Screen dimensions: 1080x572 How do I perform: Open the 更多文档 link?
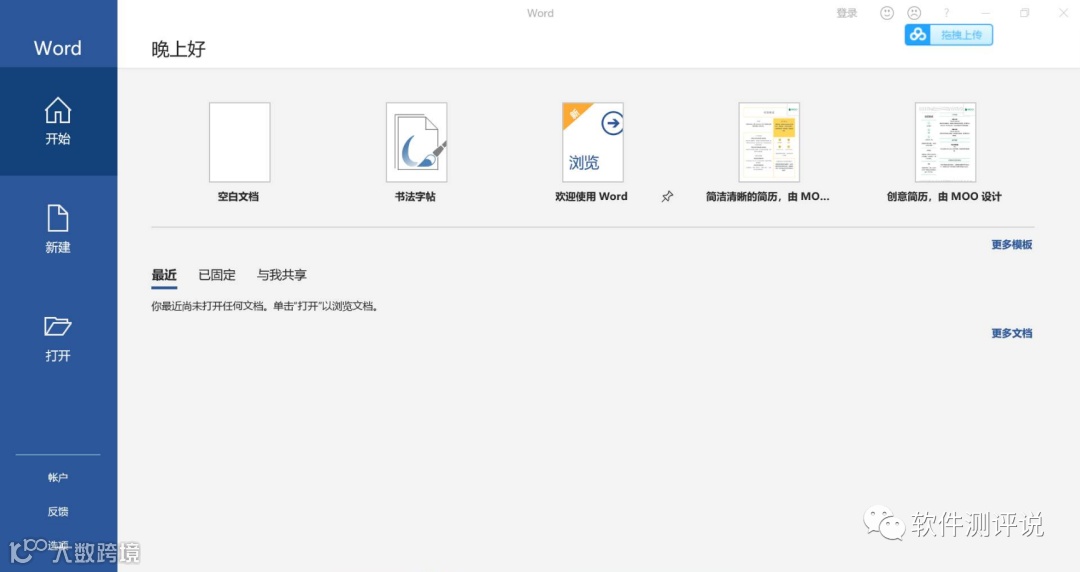(1012, 334)
